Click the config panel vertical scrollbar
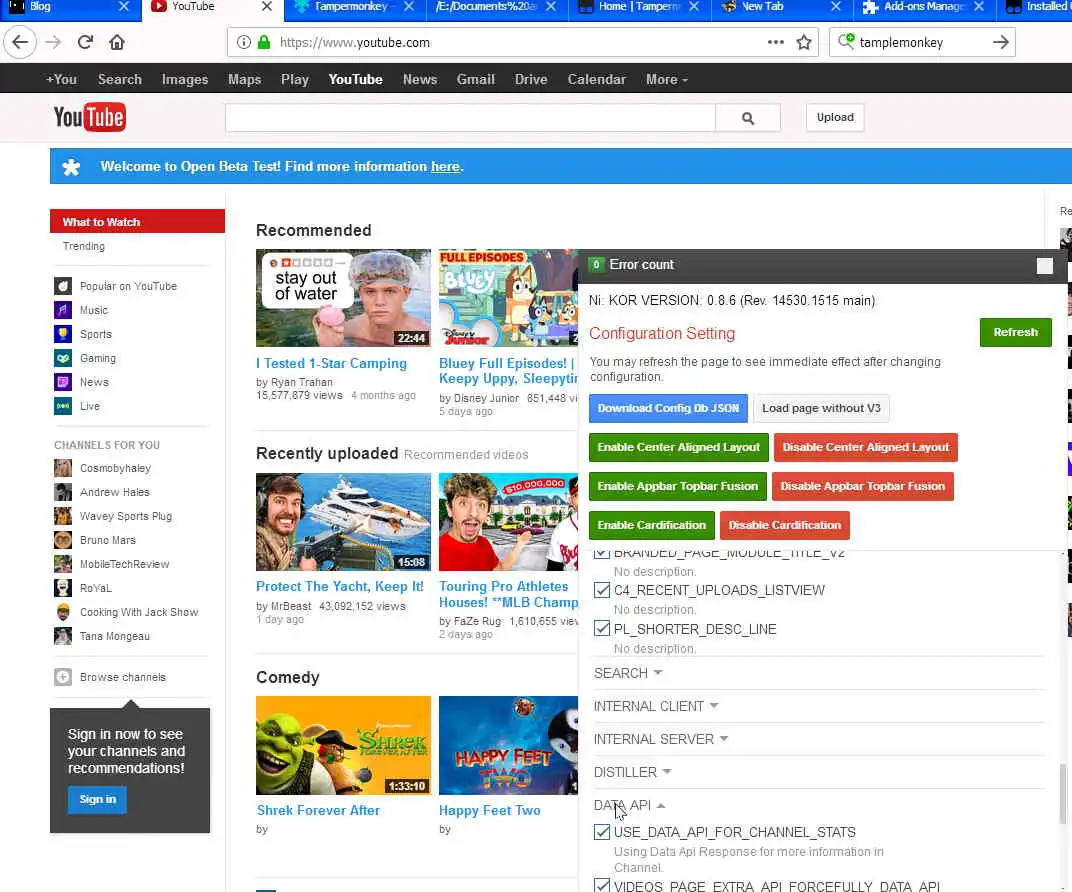The width and height of the screenshot is (1072, 892). (1063, 793)
